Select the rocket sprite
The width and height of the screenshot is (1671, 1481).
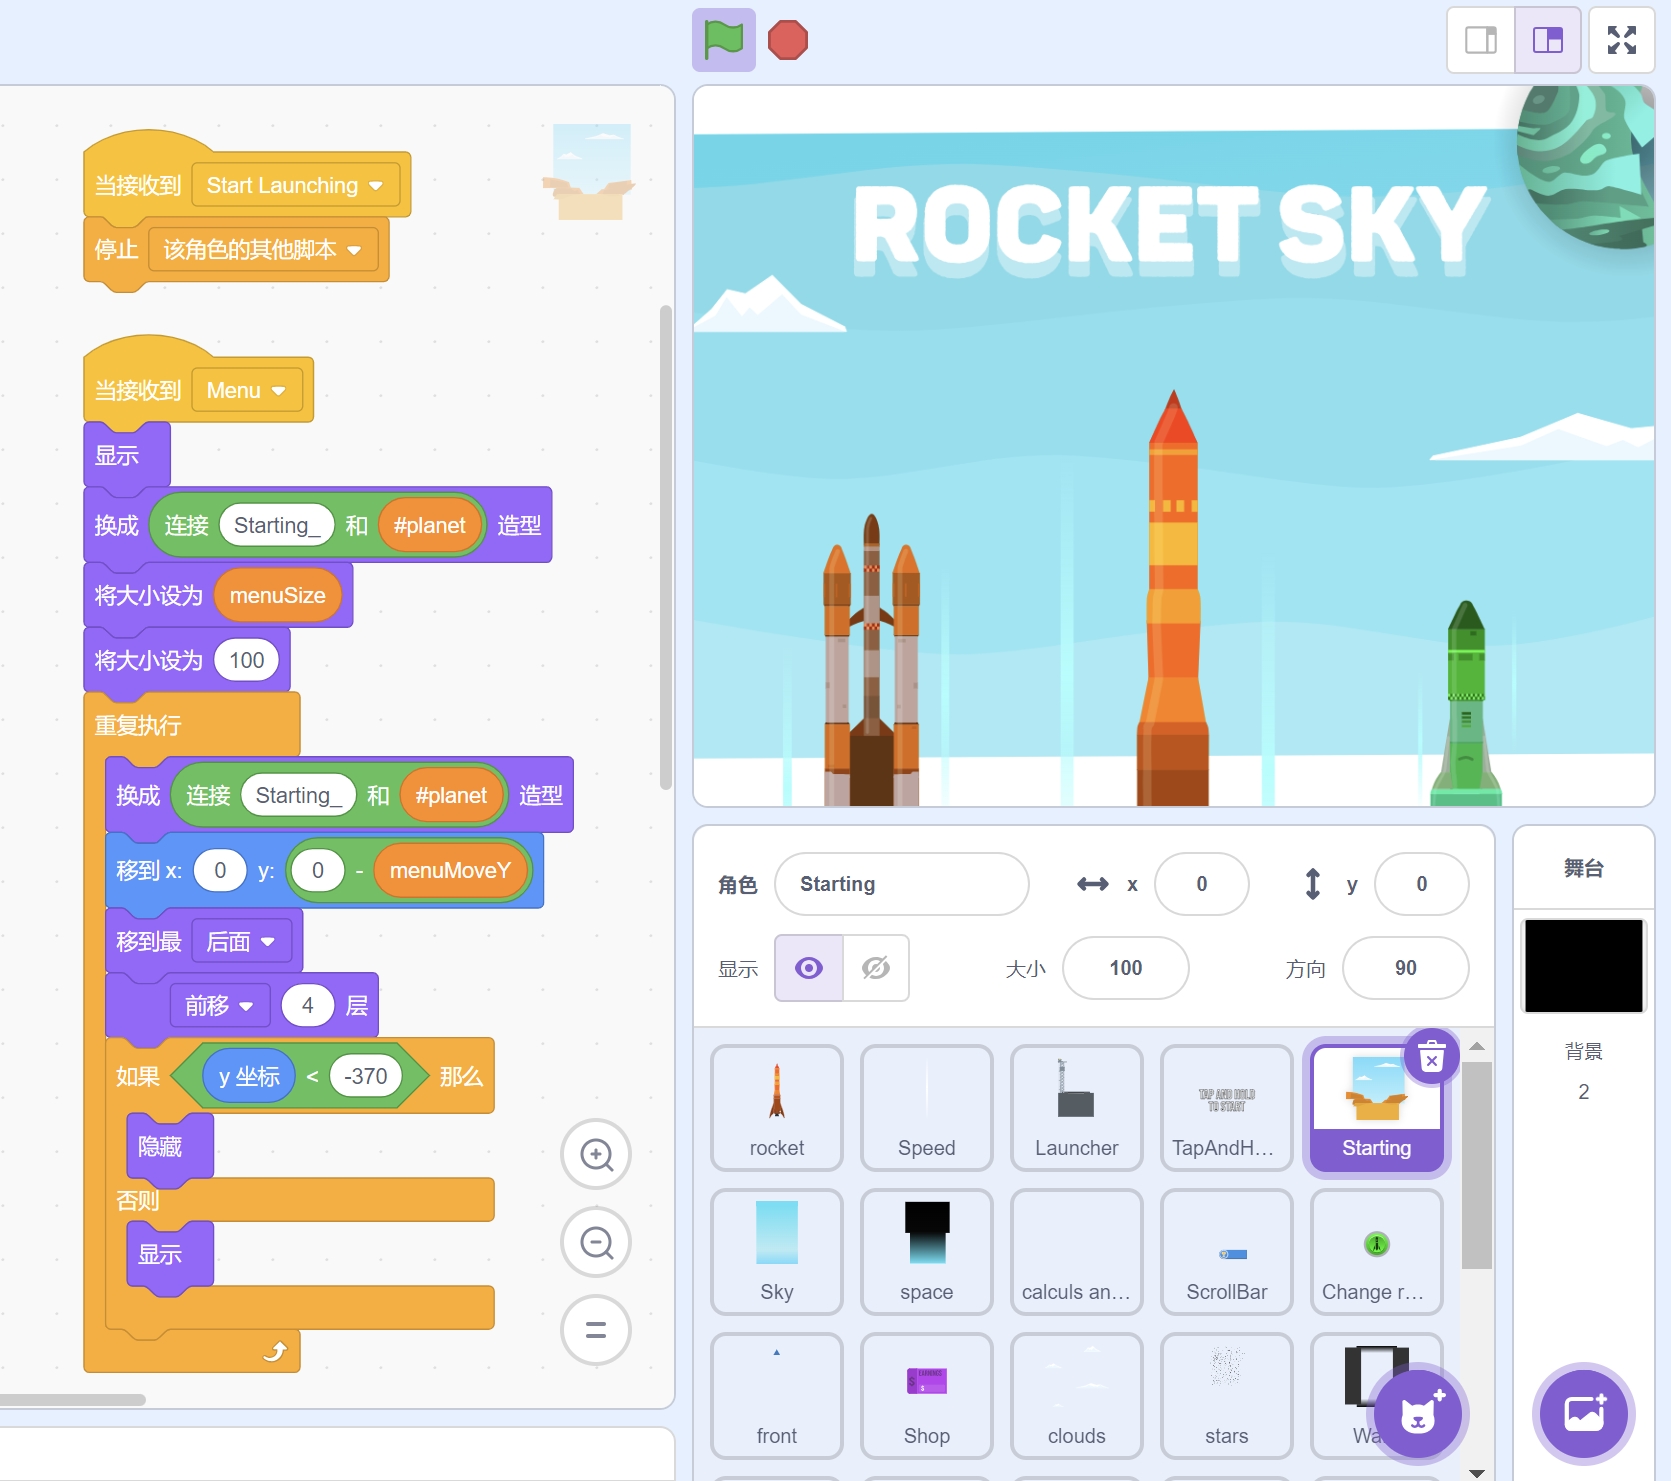click(777, 1108)
